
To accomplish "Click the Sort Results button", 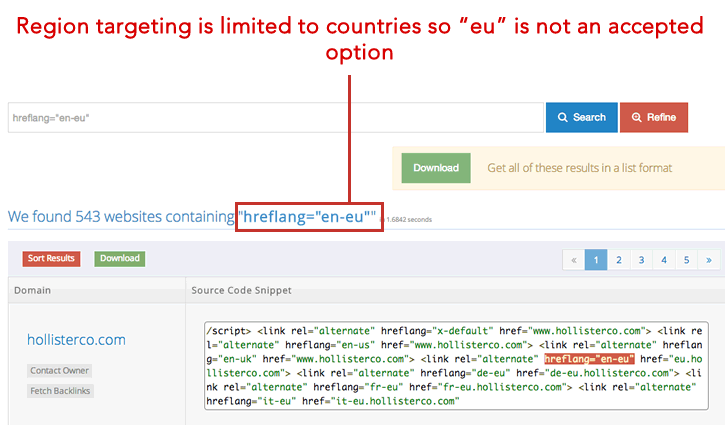I will (51, 259).
